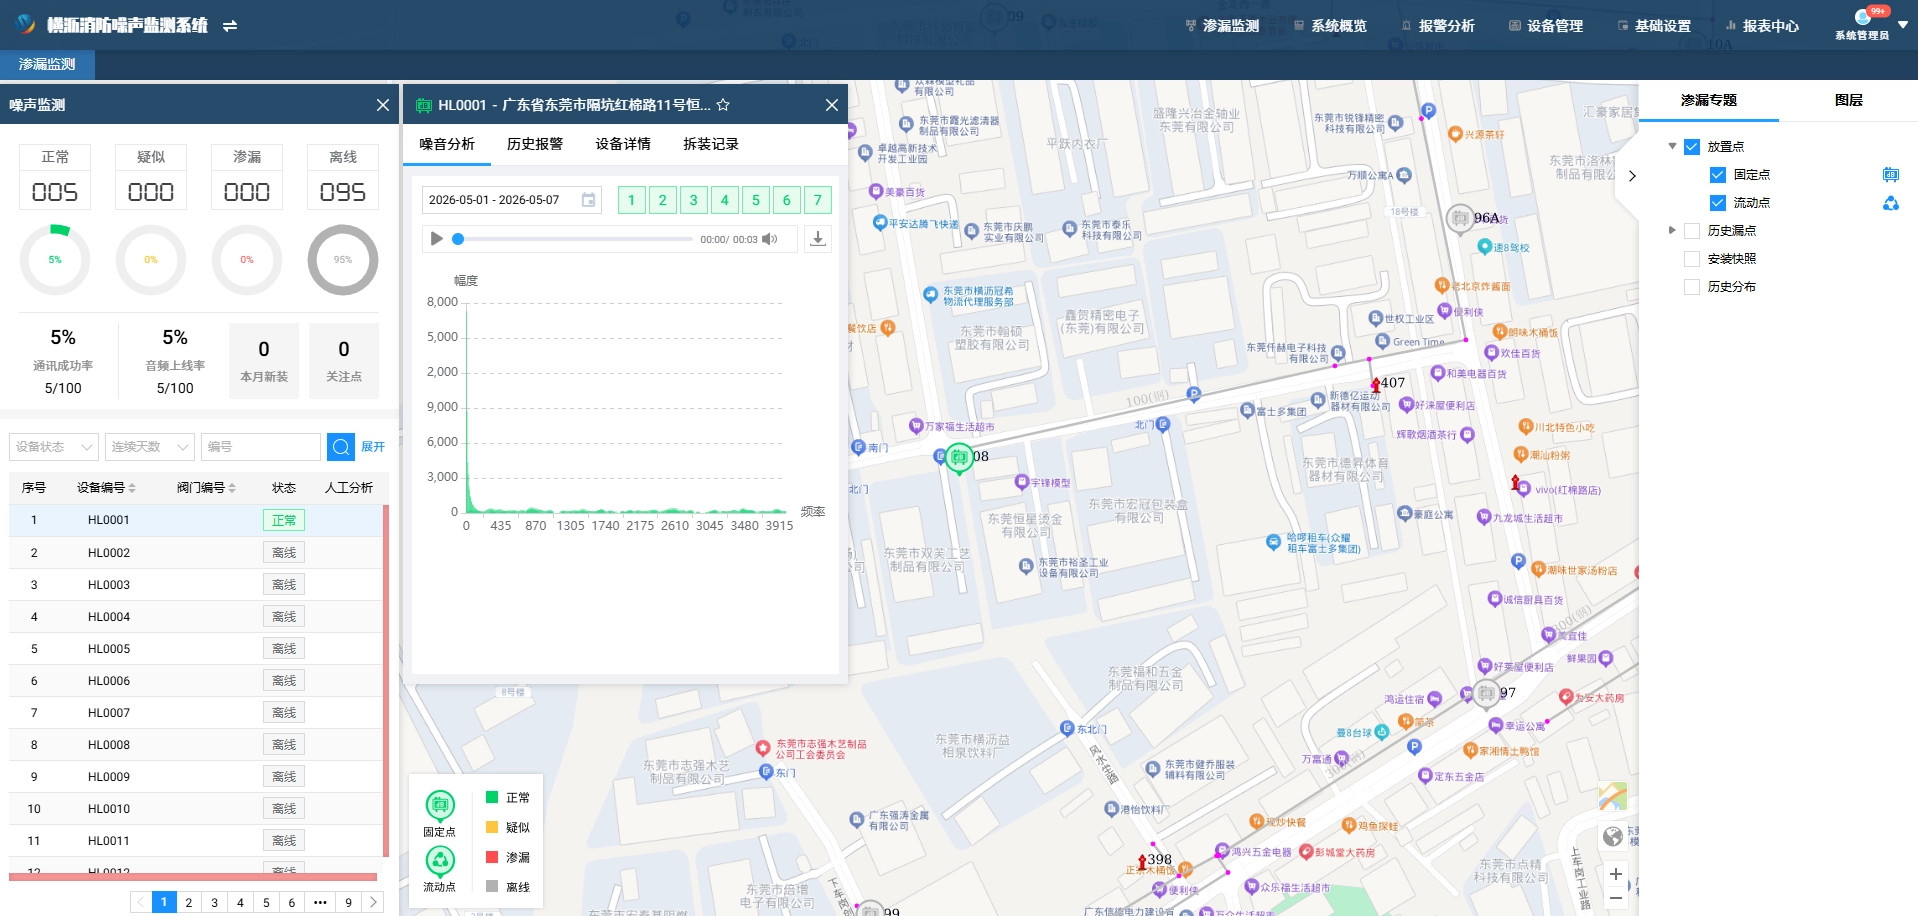Toggle the sidebar collapse icon beside system title
1918x916 pixels.
click(230, 26)
